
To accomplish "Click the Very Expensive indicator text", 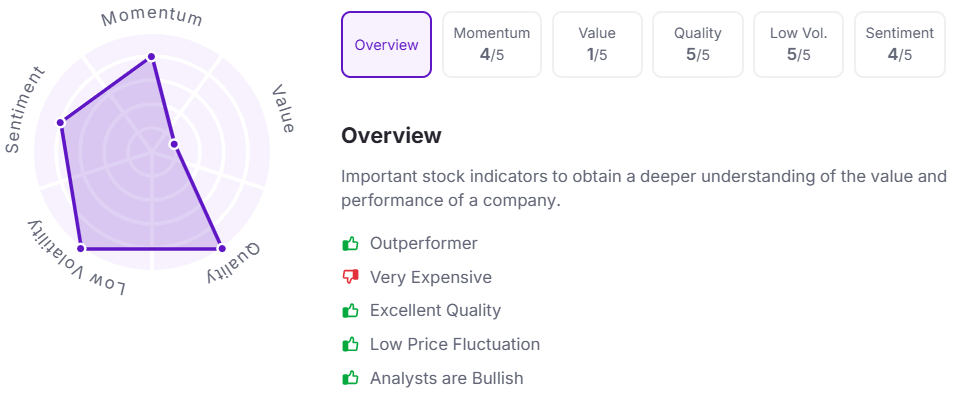I will (431, 278).
